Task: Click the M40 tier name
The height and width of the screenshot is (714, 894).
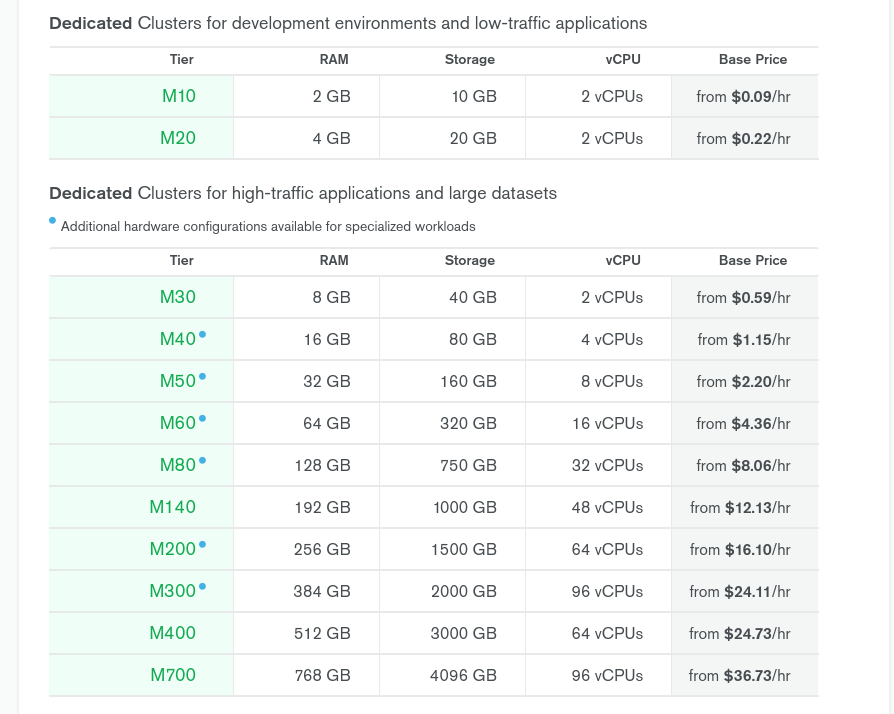Action: tap(177, 340)
